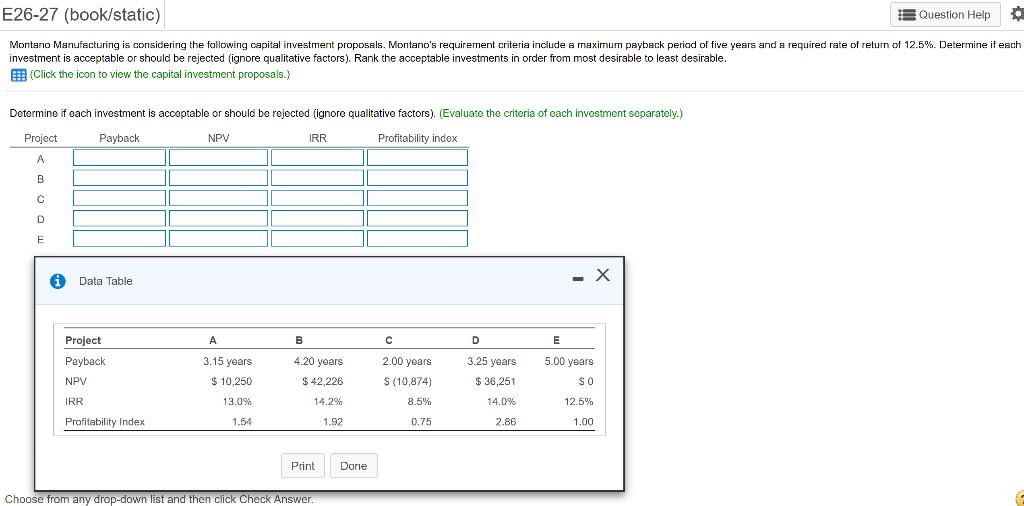Open Project D NPV dropdown
1024x506 pixels.
tap(219, 218)
